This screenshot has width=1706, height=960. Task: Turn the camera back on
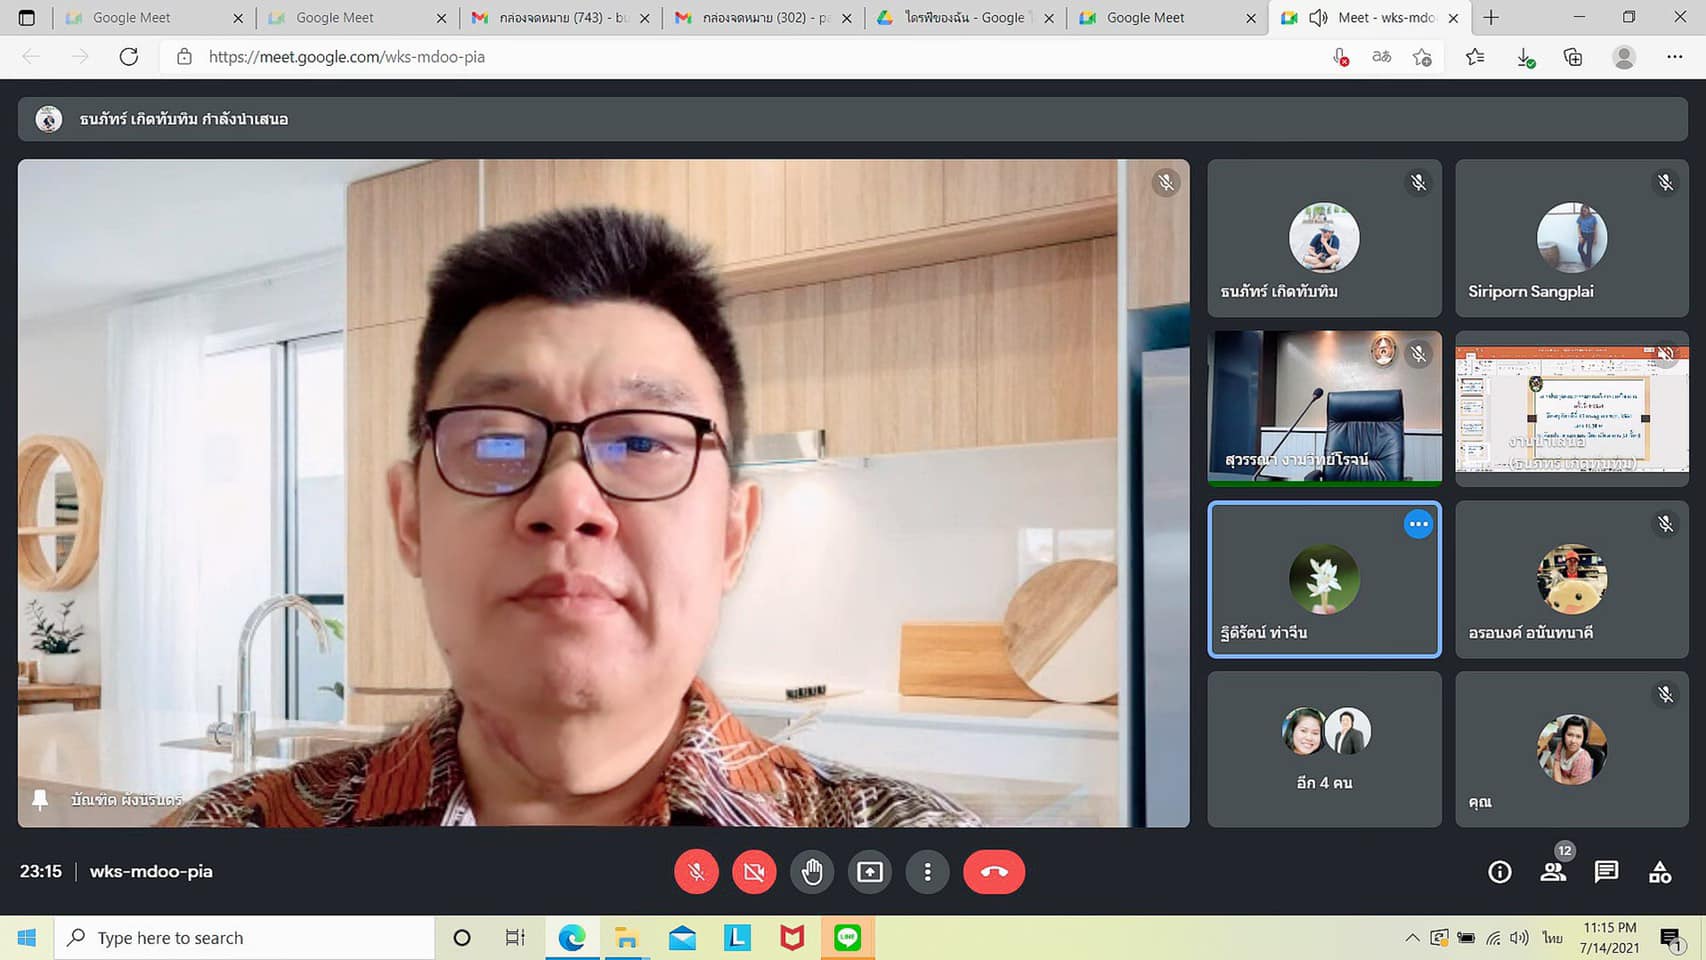point(754,872)
